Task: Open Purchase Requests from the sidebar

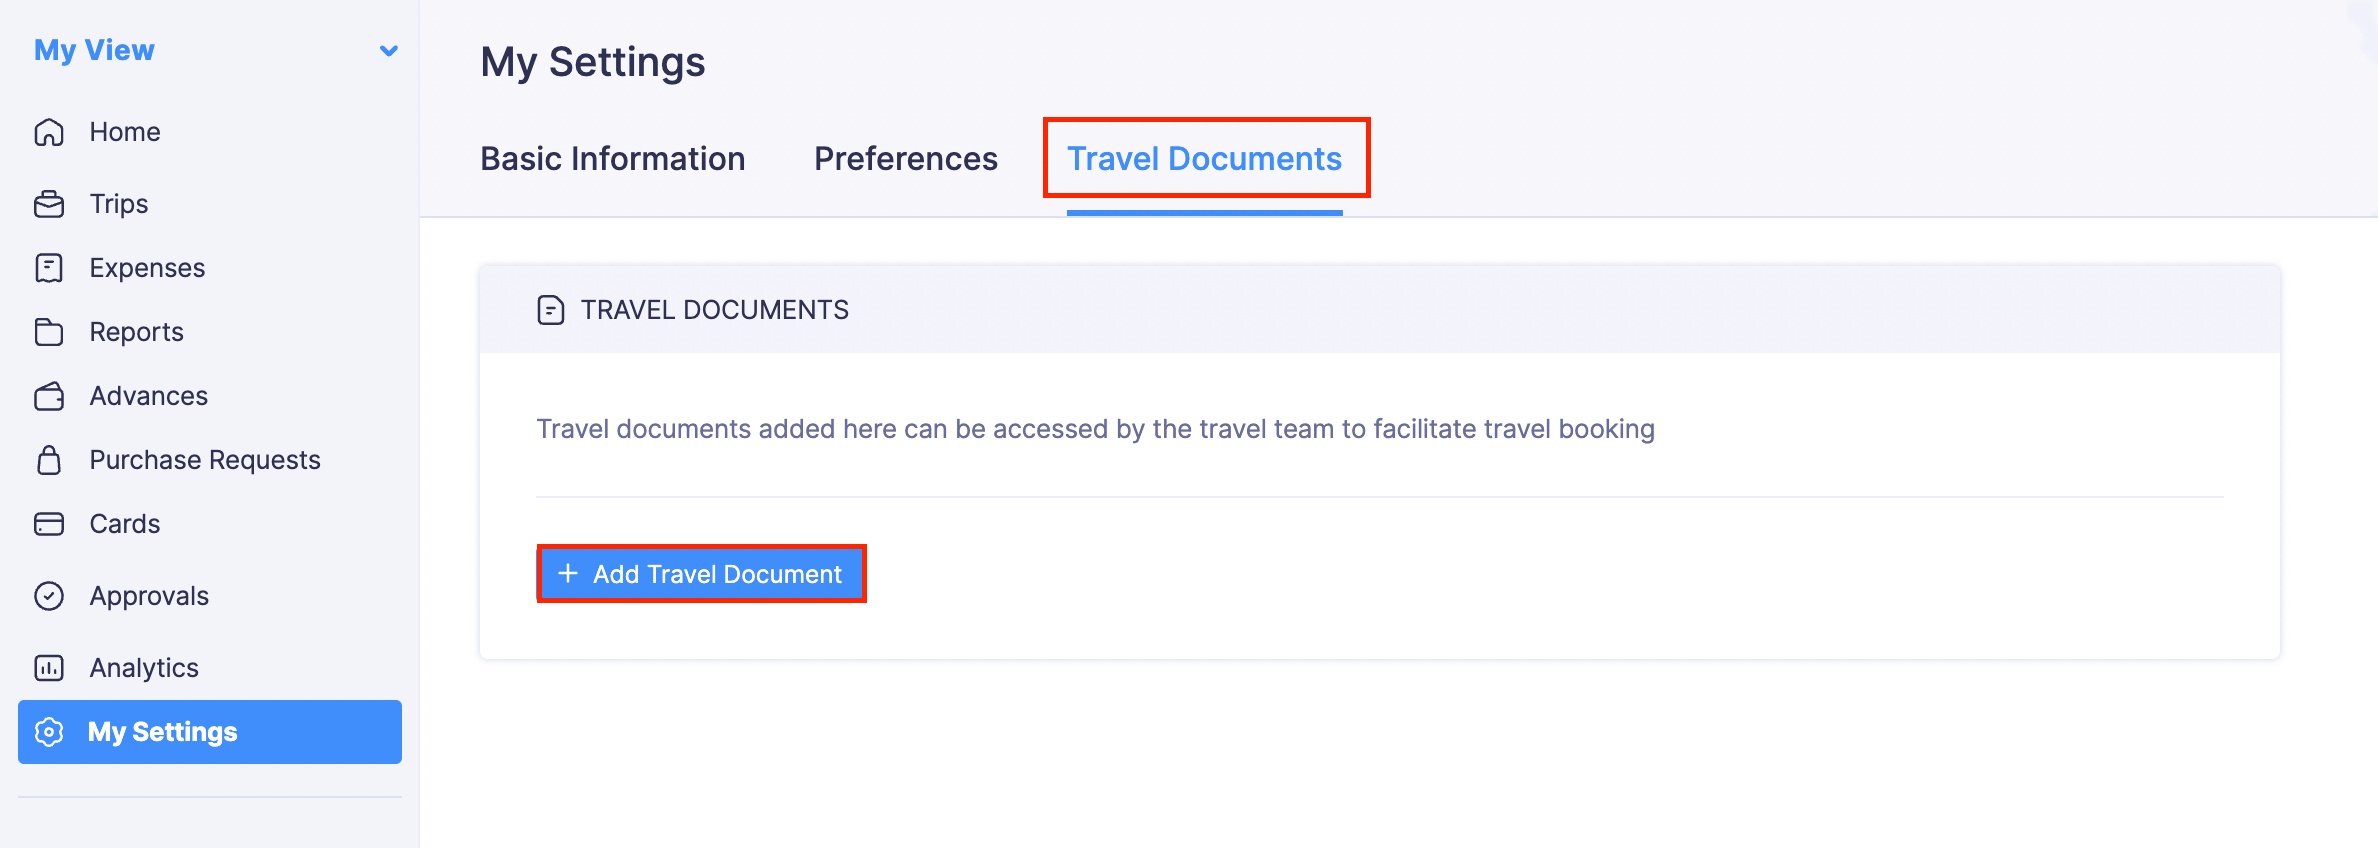Action: coord(205,460)
